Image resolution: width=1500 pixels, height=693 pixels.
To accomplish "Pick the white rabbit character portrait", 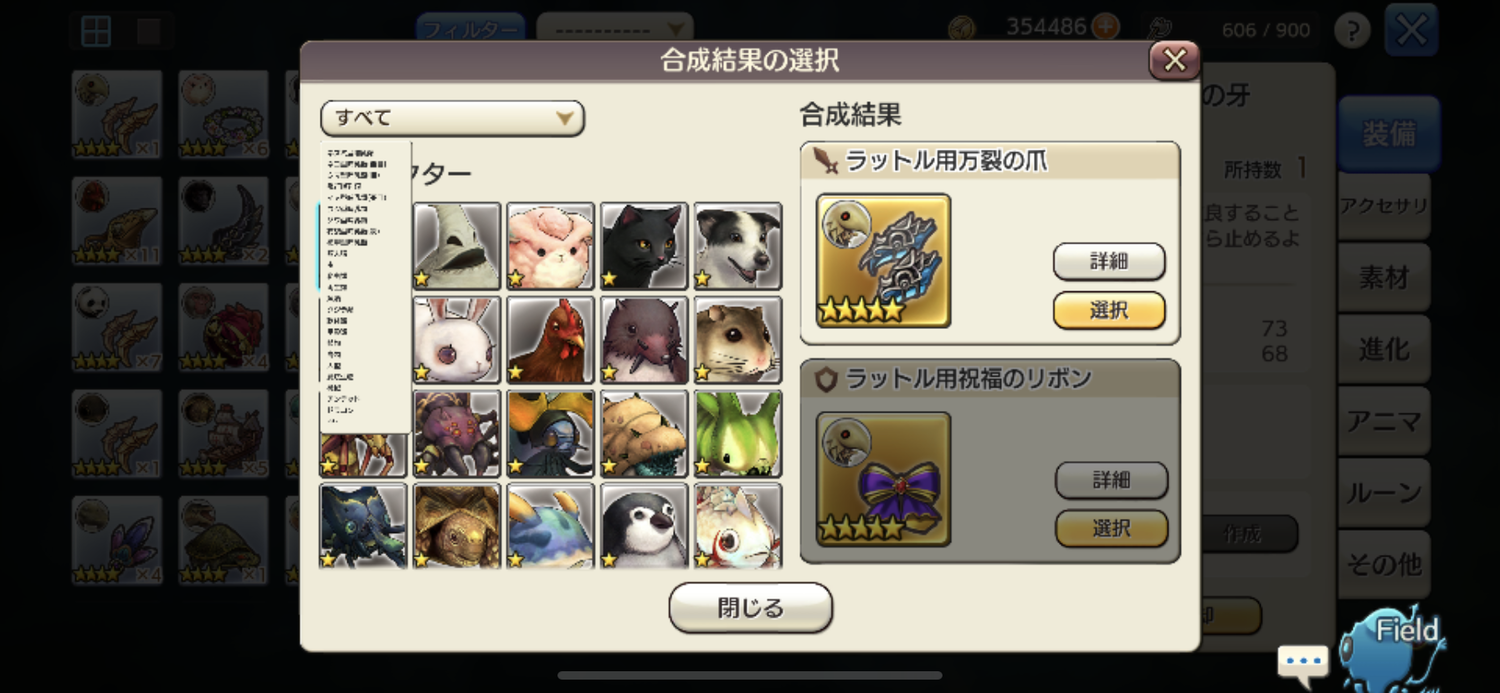I will point(456,340).
